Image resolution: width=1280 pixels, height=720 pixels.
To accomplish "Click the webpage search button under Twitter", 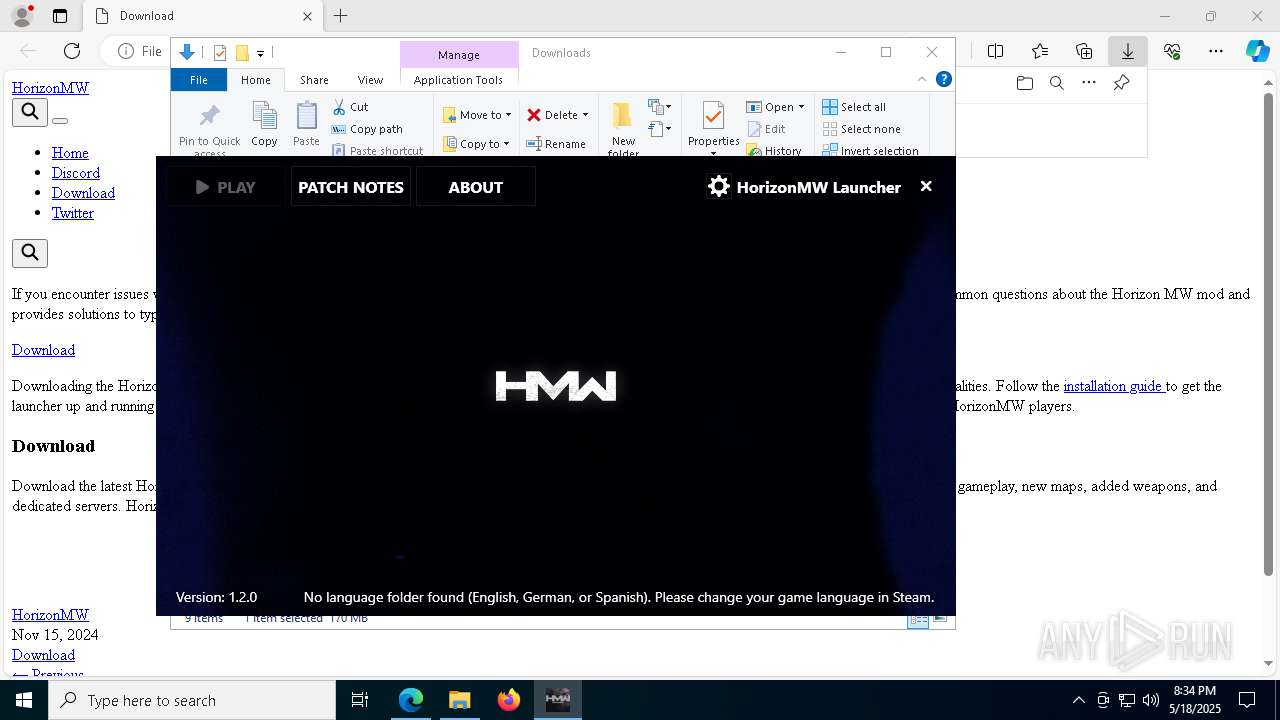I will (x=30, y=253).
